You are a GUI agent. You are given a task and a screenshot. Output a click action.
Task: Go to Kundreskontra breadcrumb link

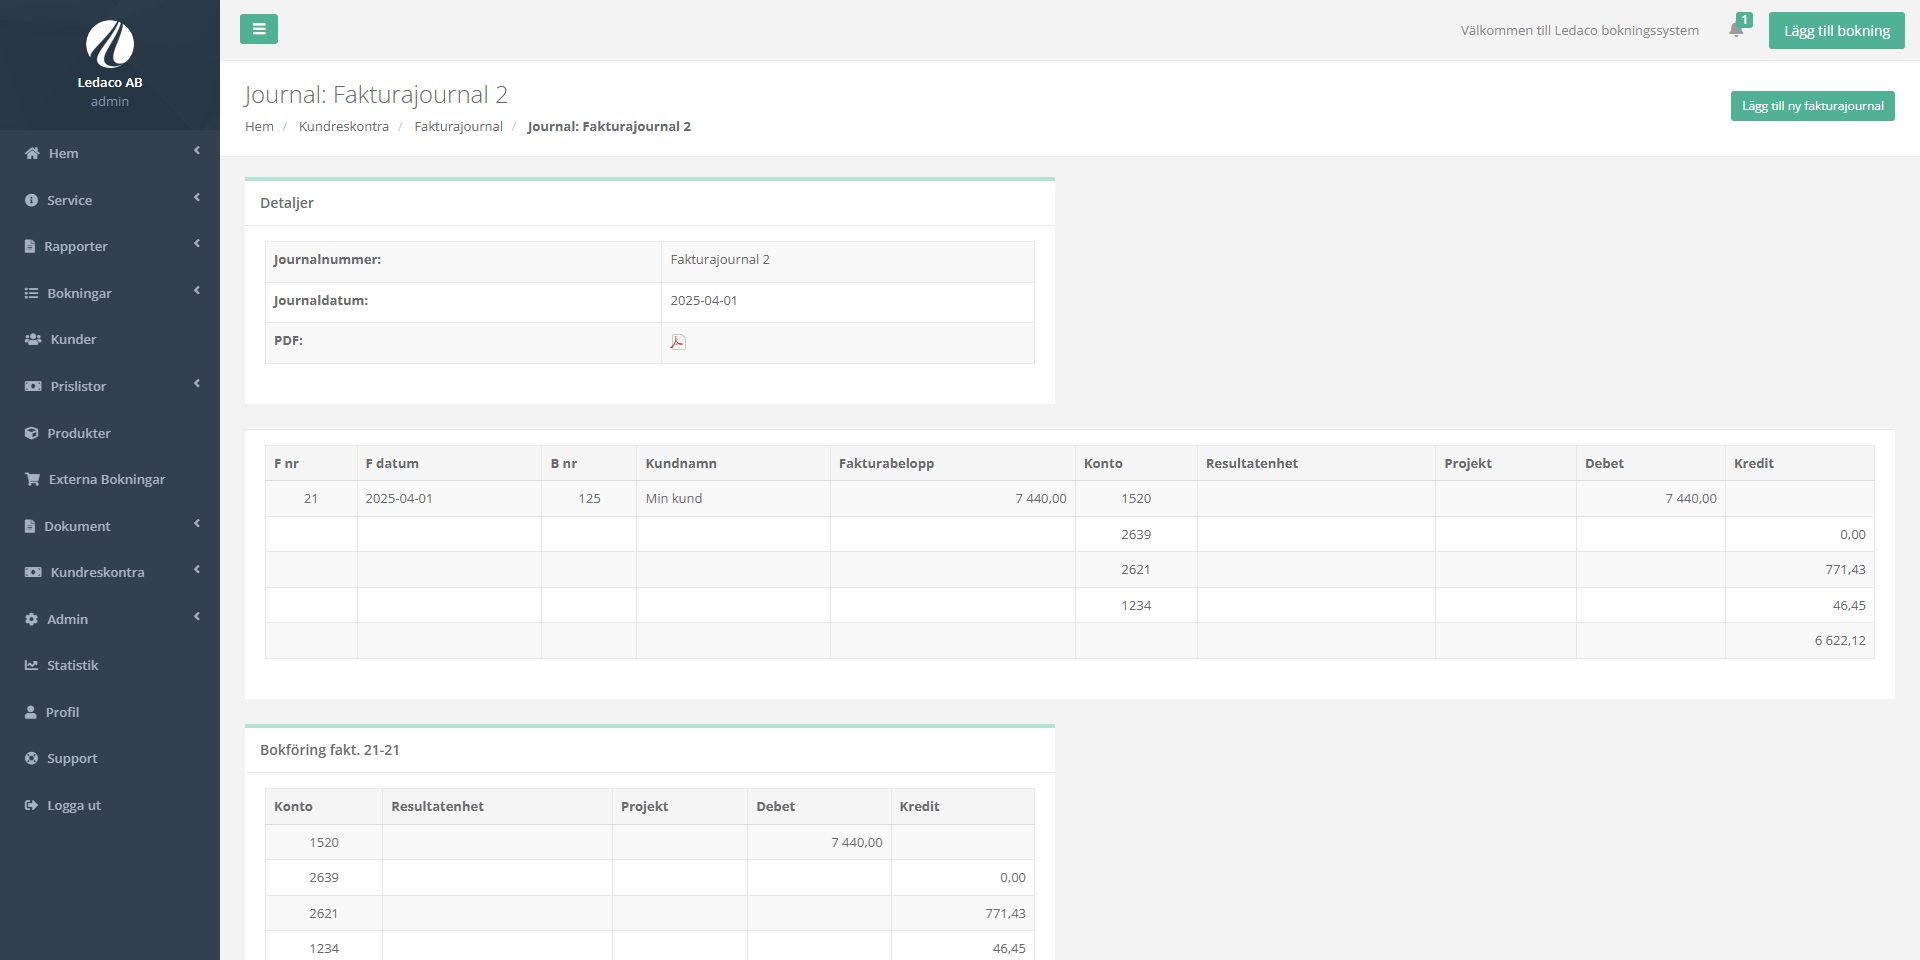[x=343, y=126]
